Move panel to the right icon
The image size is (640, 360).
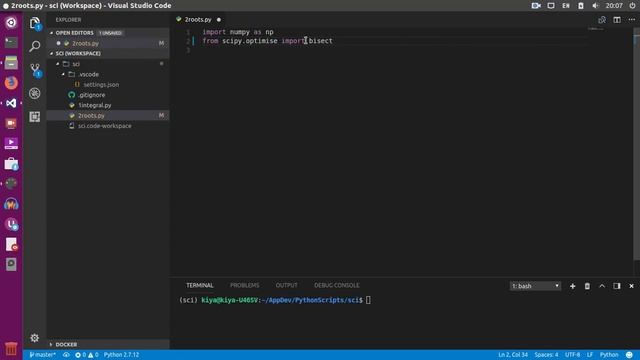click(x=616, y=286)
